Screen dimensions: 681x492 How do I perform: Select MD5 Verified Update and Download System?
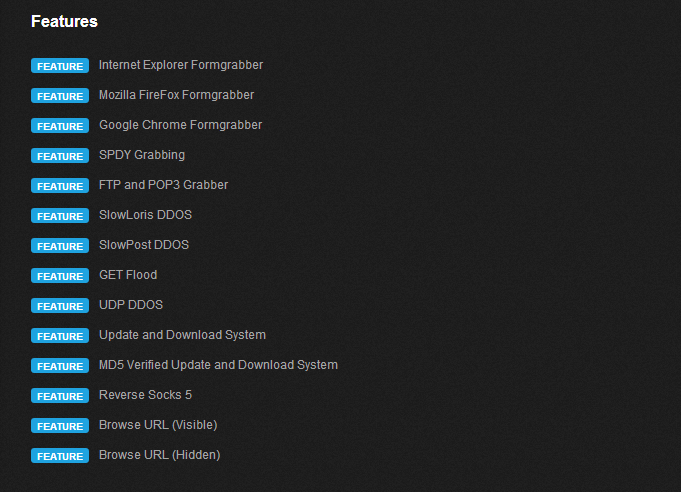[x=218, y=365]
